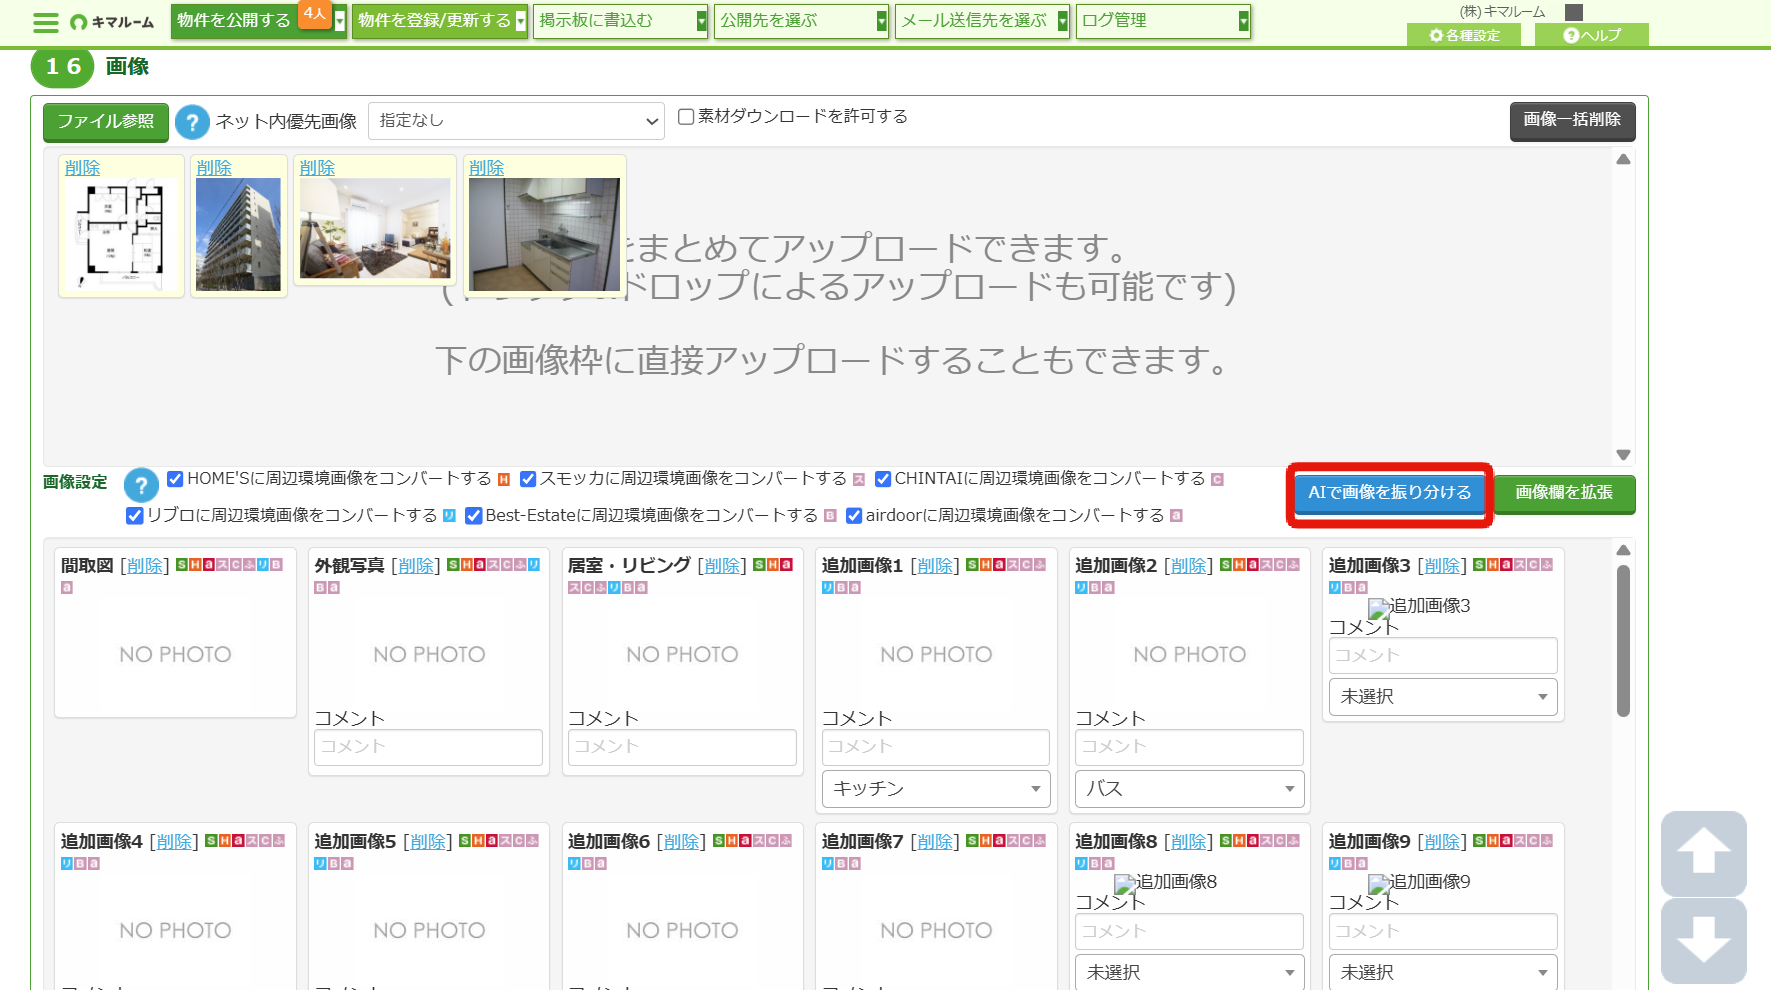The image size is (1771, 990).
Task: Click the broken image icon in 追加画像9
Action: point(1379,884)
